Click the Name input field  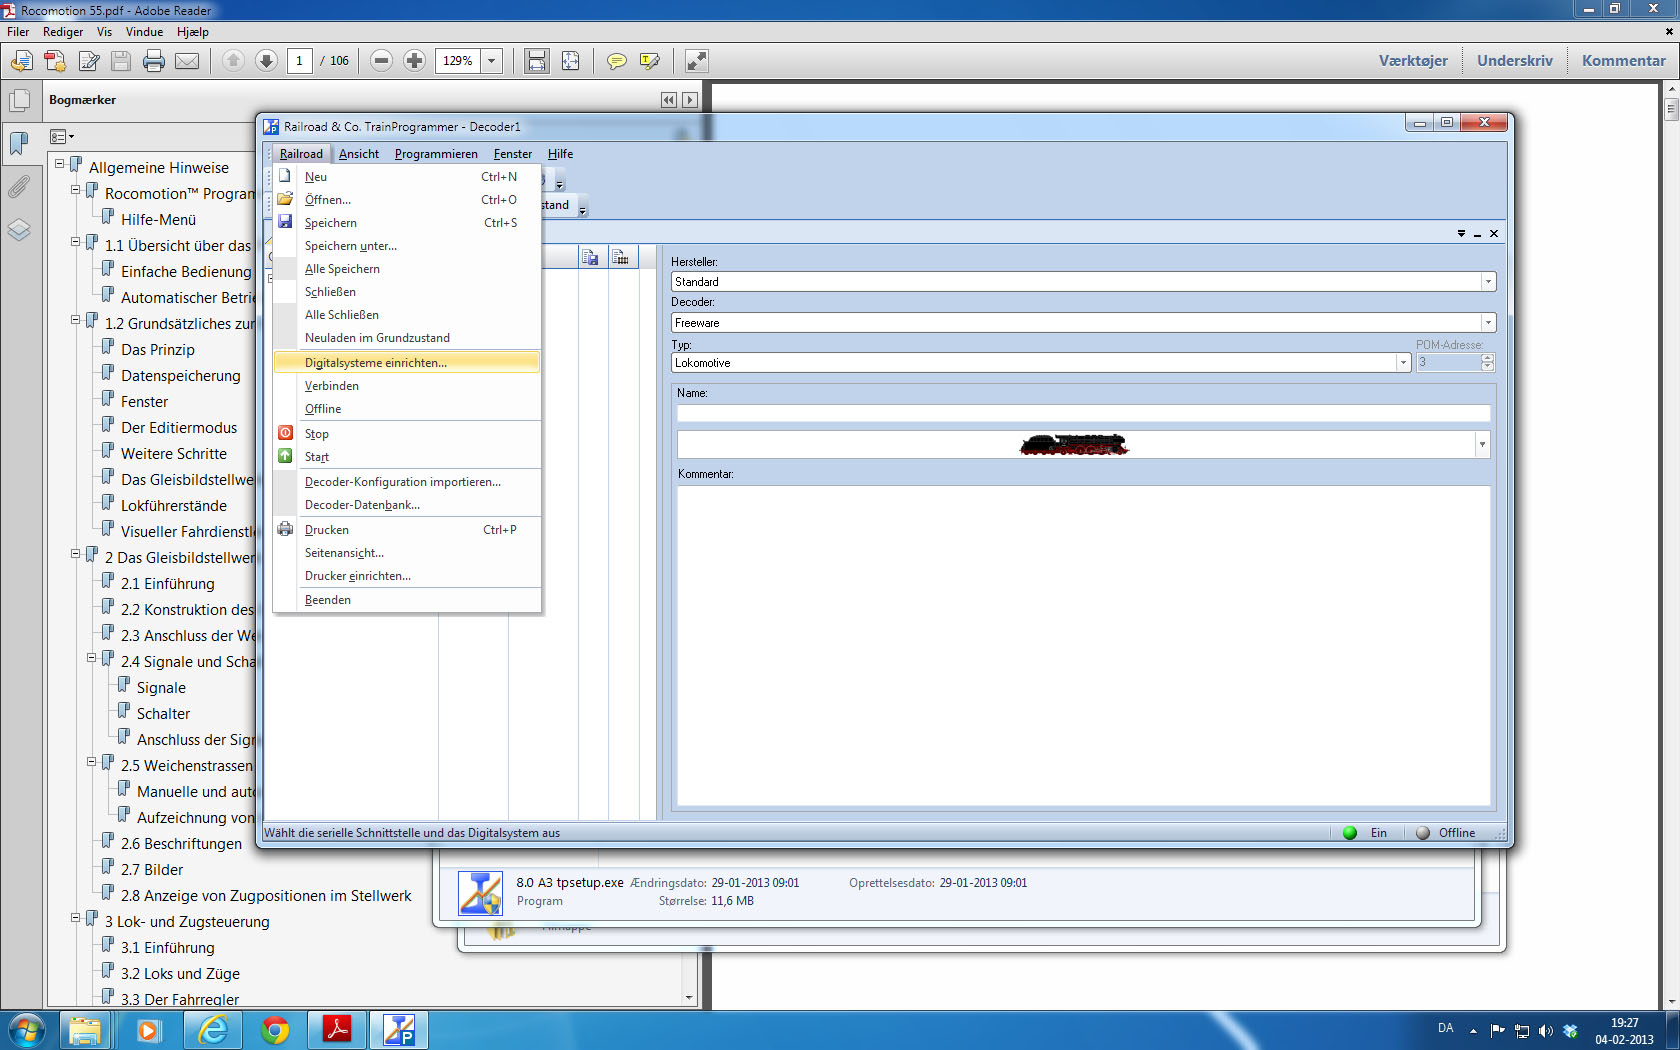[1083, 413]
